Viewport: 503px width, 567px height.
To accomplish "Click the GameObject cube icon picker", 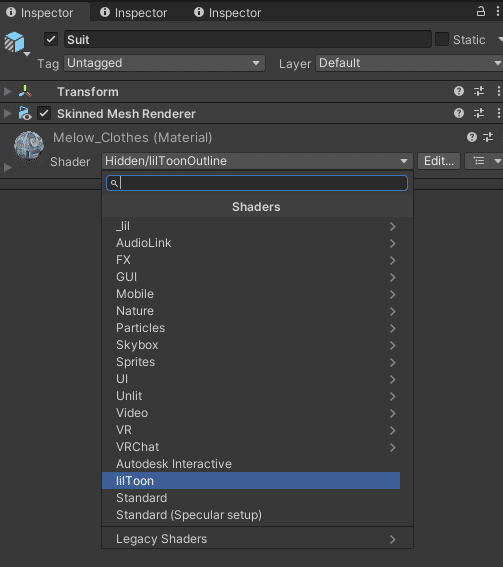I will click(x=17, y=43).
